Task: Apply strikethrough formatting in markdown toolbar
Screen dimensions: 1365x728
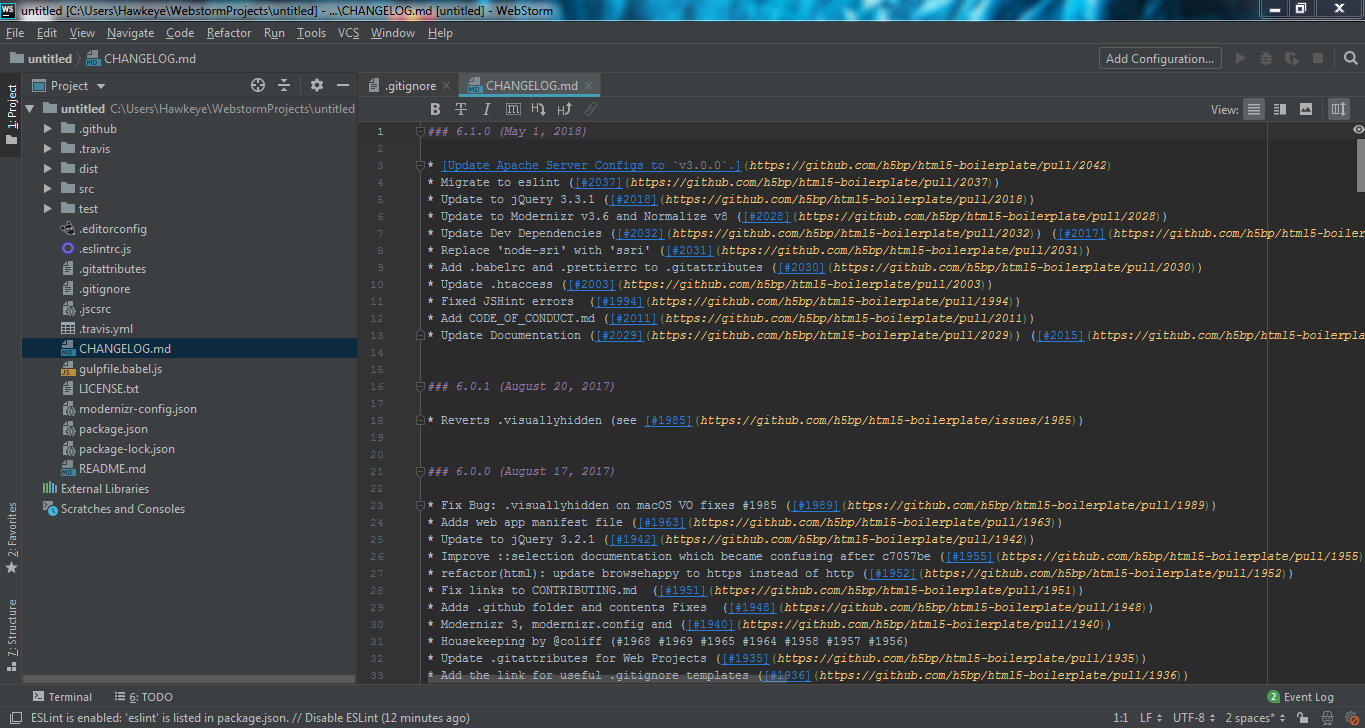Action: (x=461, y=109)
